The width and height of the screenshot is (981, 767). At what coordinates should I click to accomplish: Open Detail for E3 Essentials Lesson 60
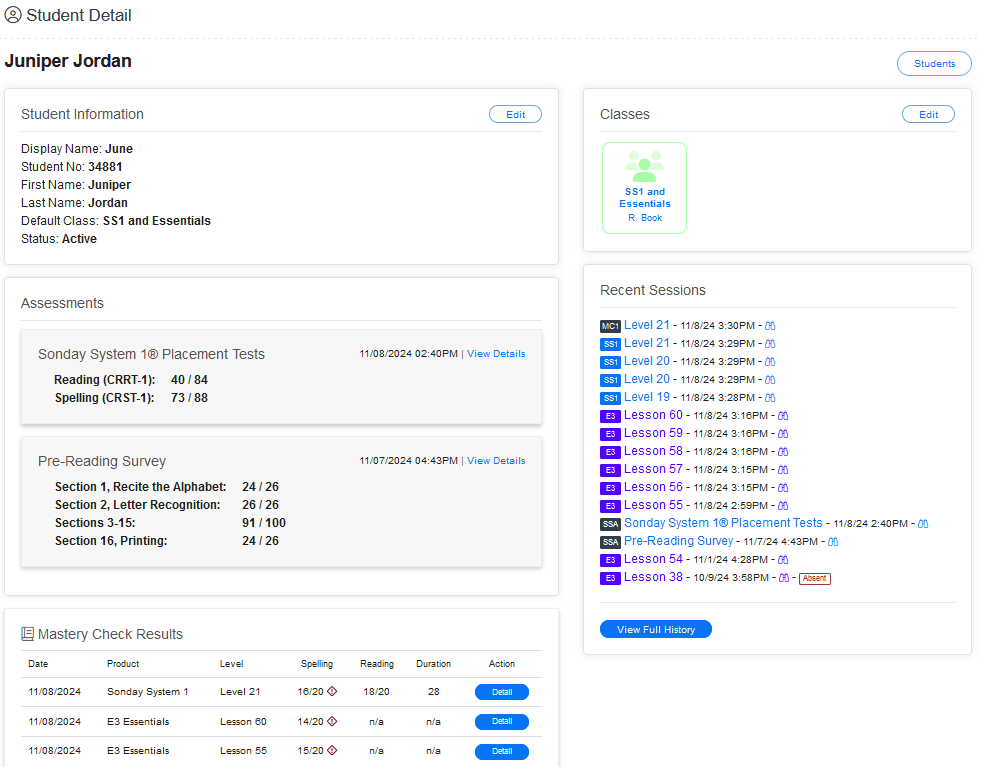pos(502,721)
